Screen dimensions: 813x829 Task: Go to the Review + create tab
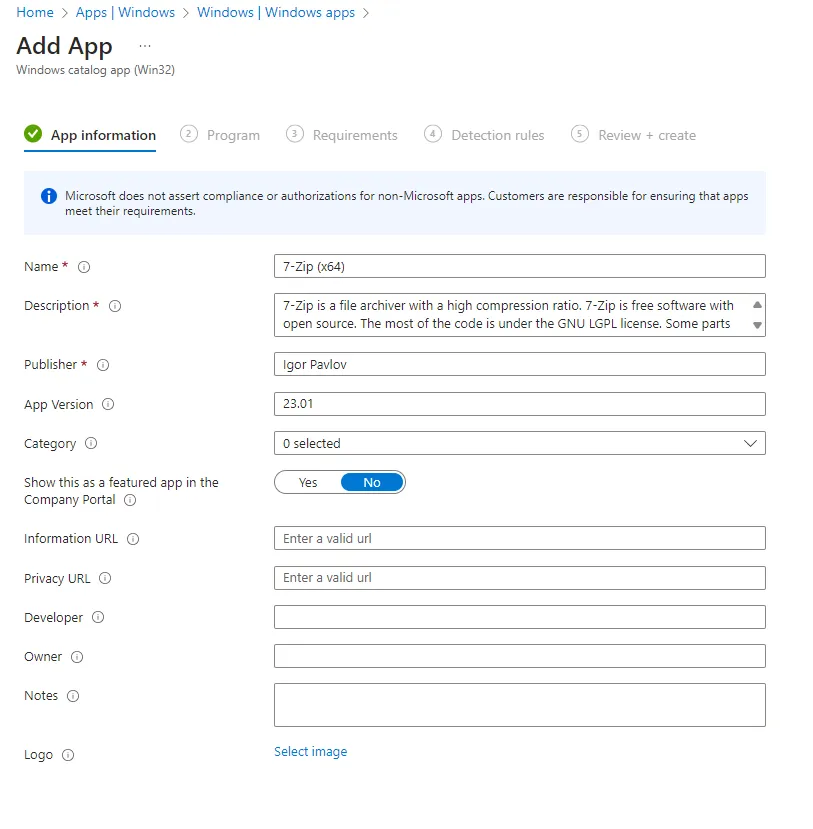[x=646, y=135]
